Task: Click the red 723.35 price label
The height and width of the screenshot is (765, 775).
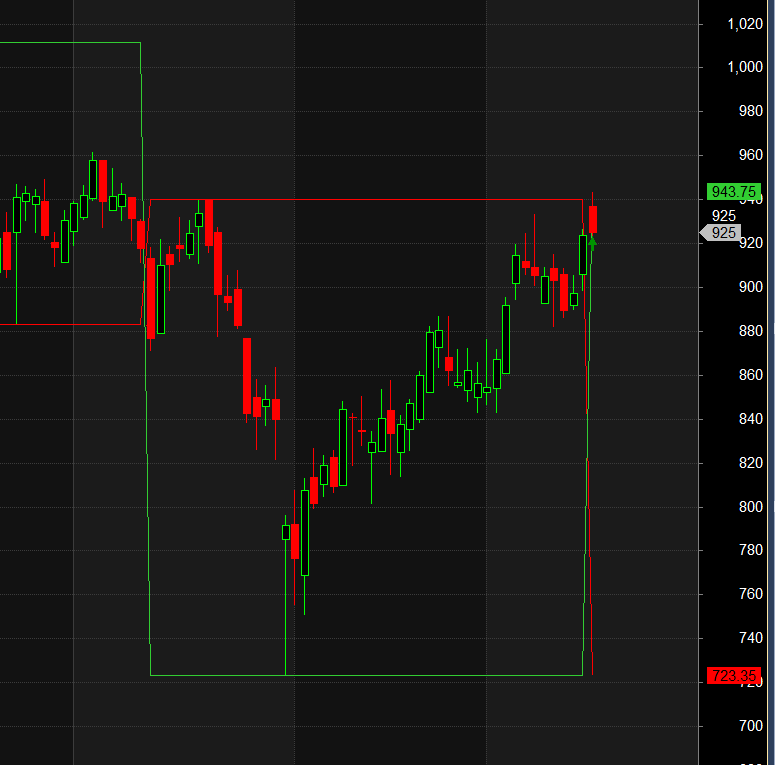Action: click(733, 676)
